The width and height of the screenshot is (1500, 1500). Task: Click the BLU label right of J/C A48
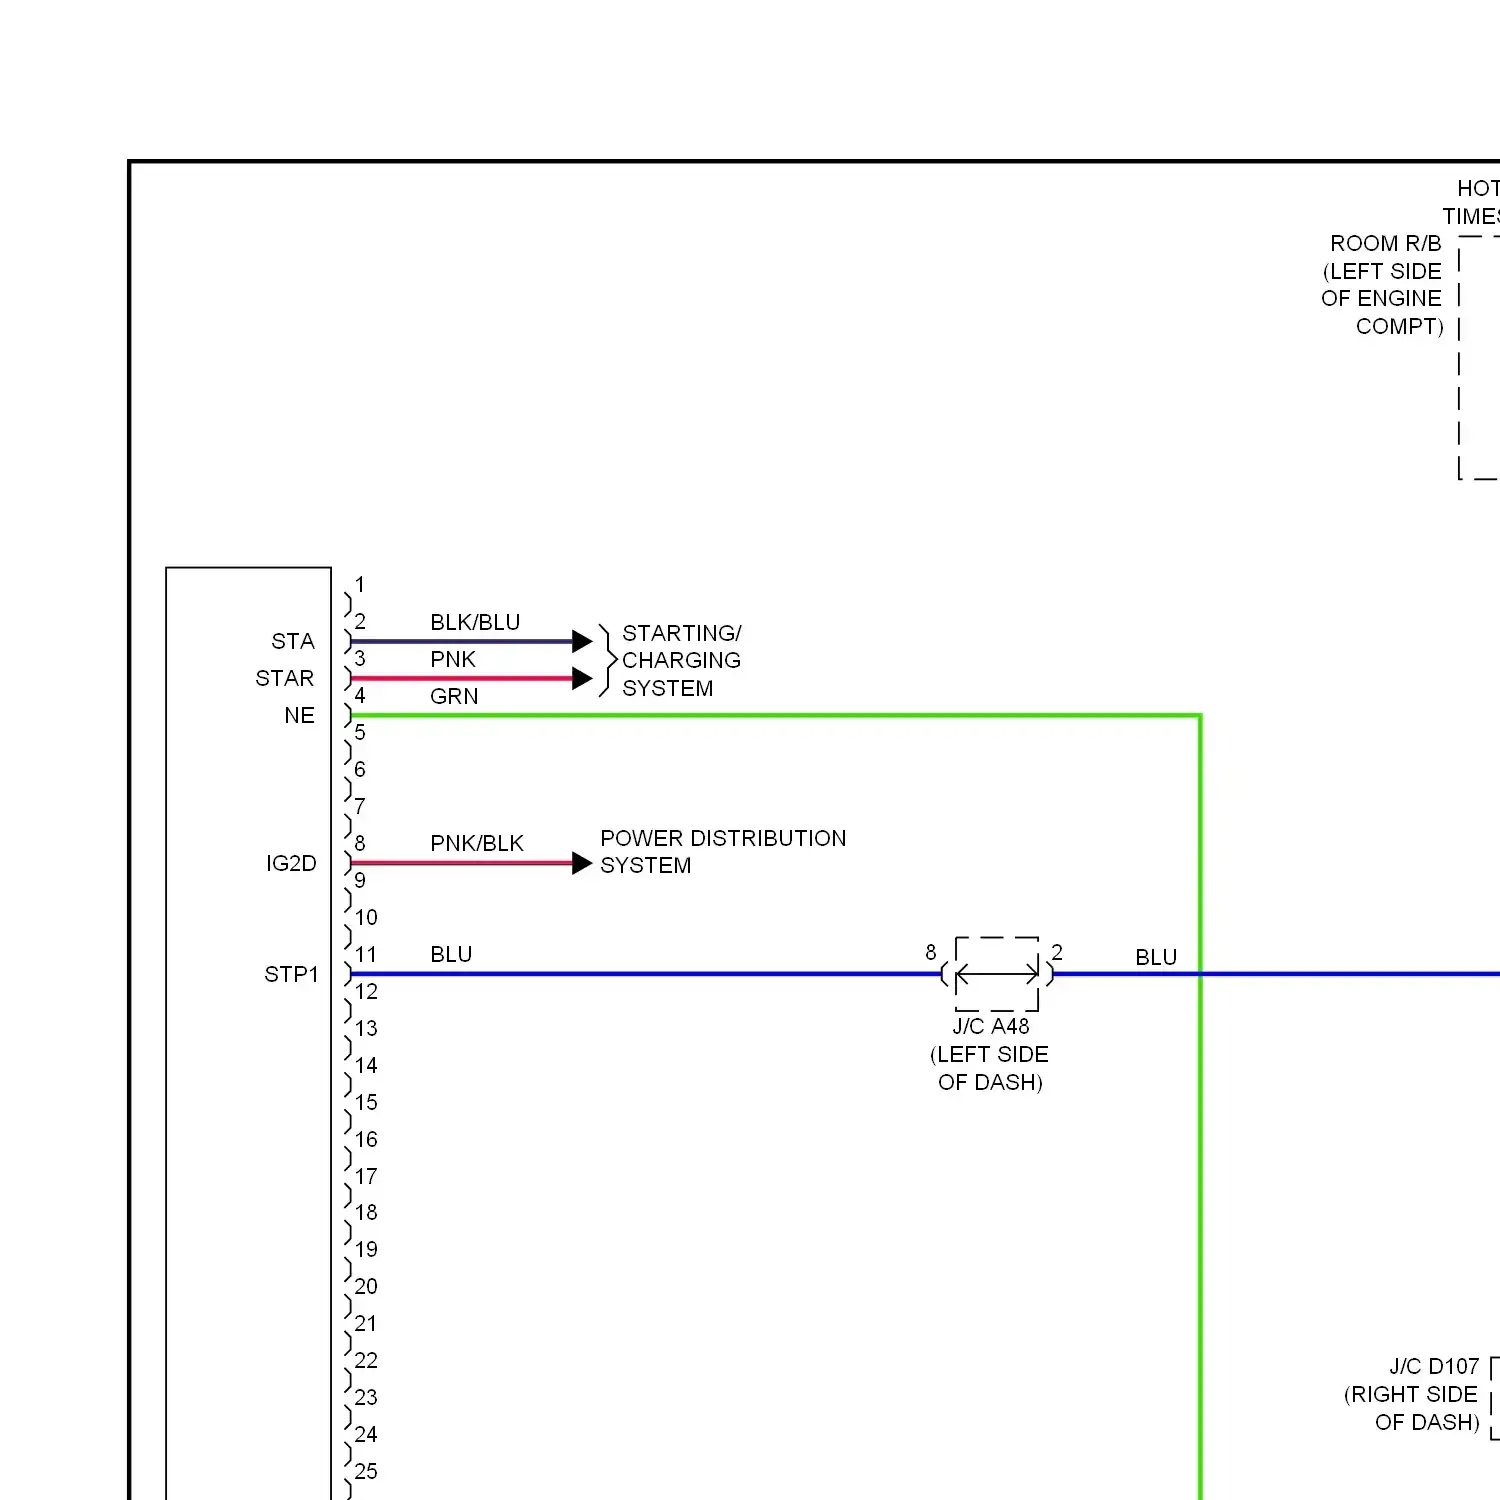click(x=1156, y=957)
